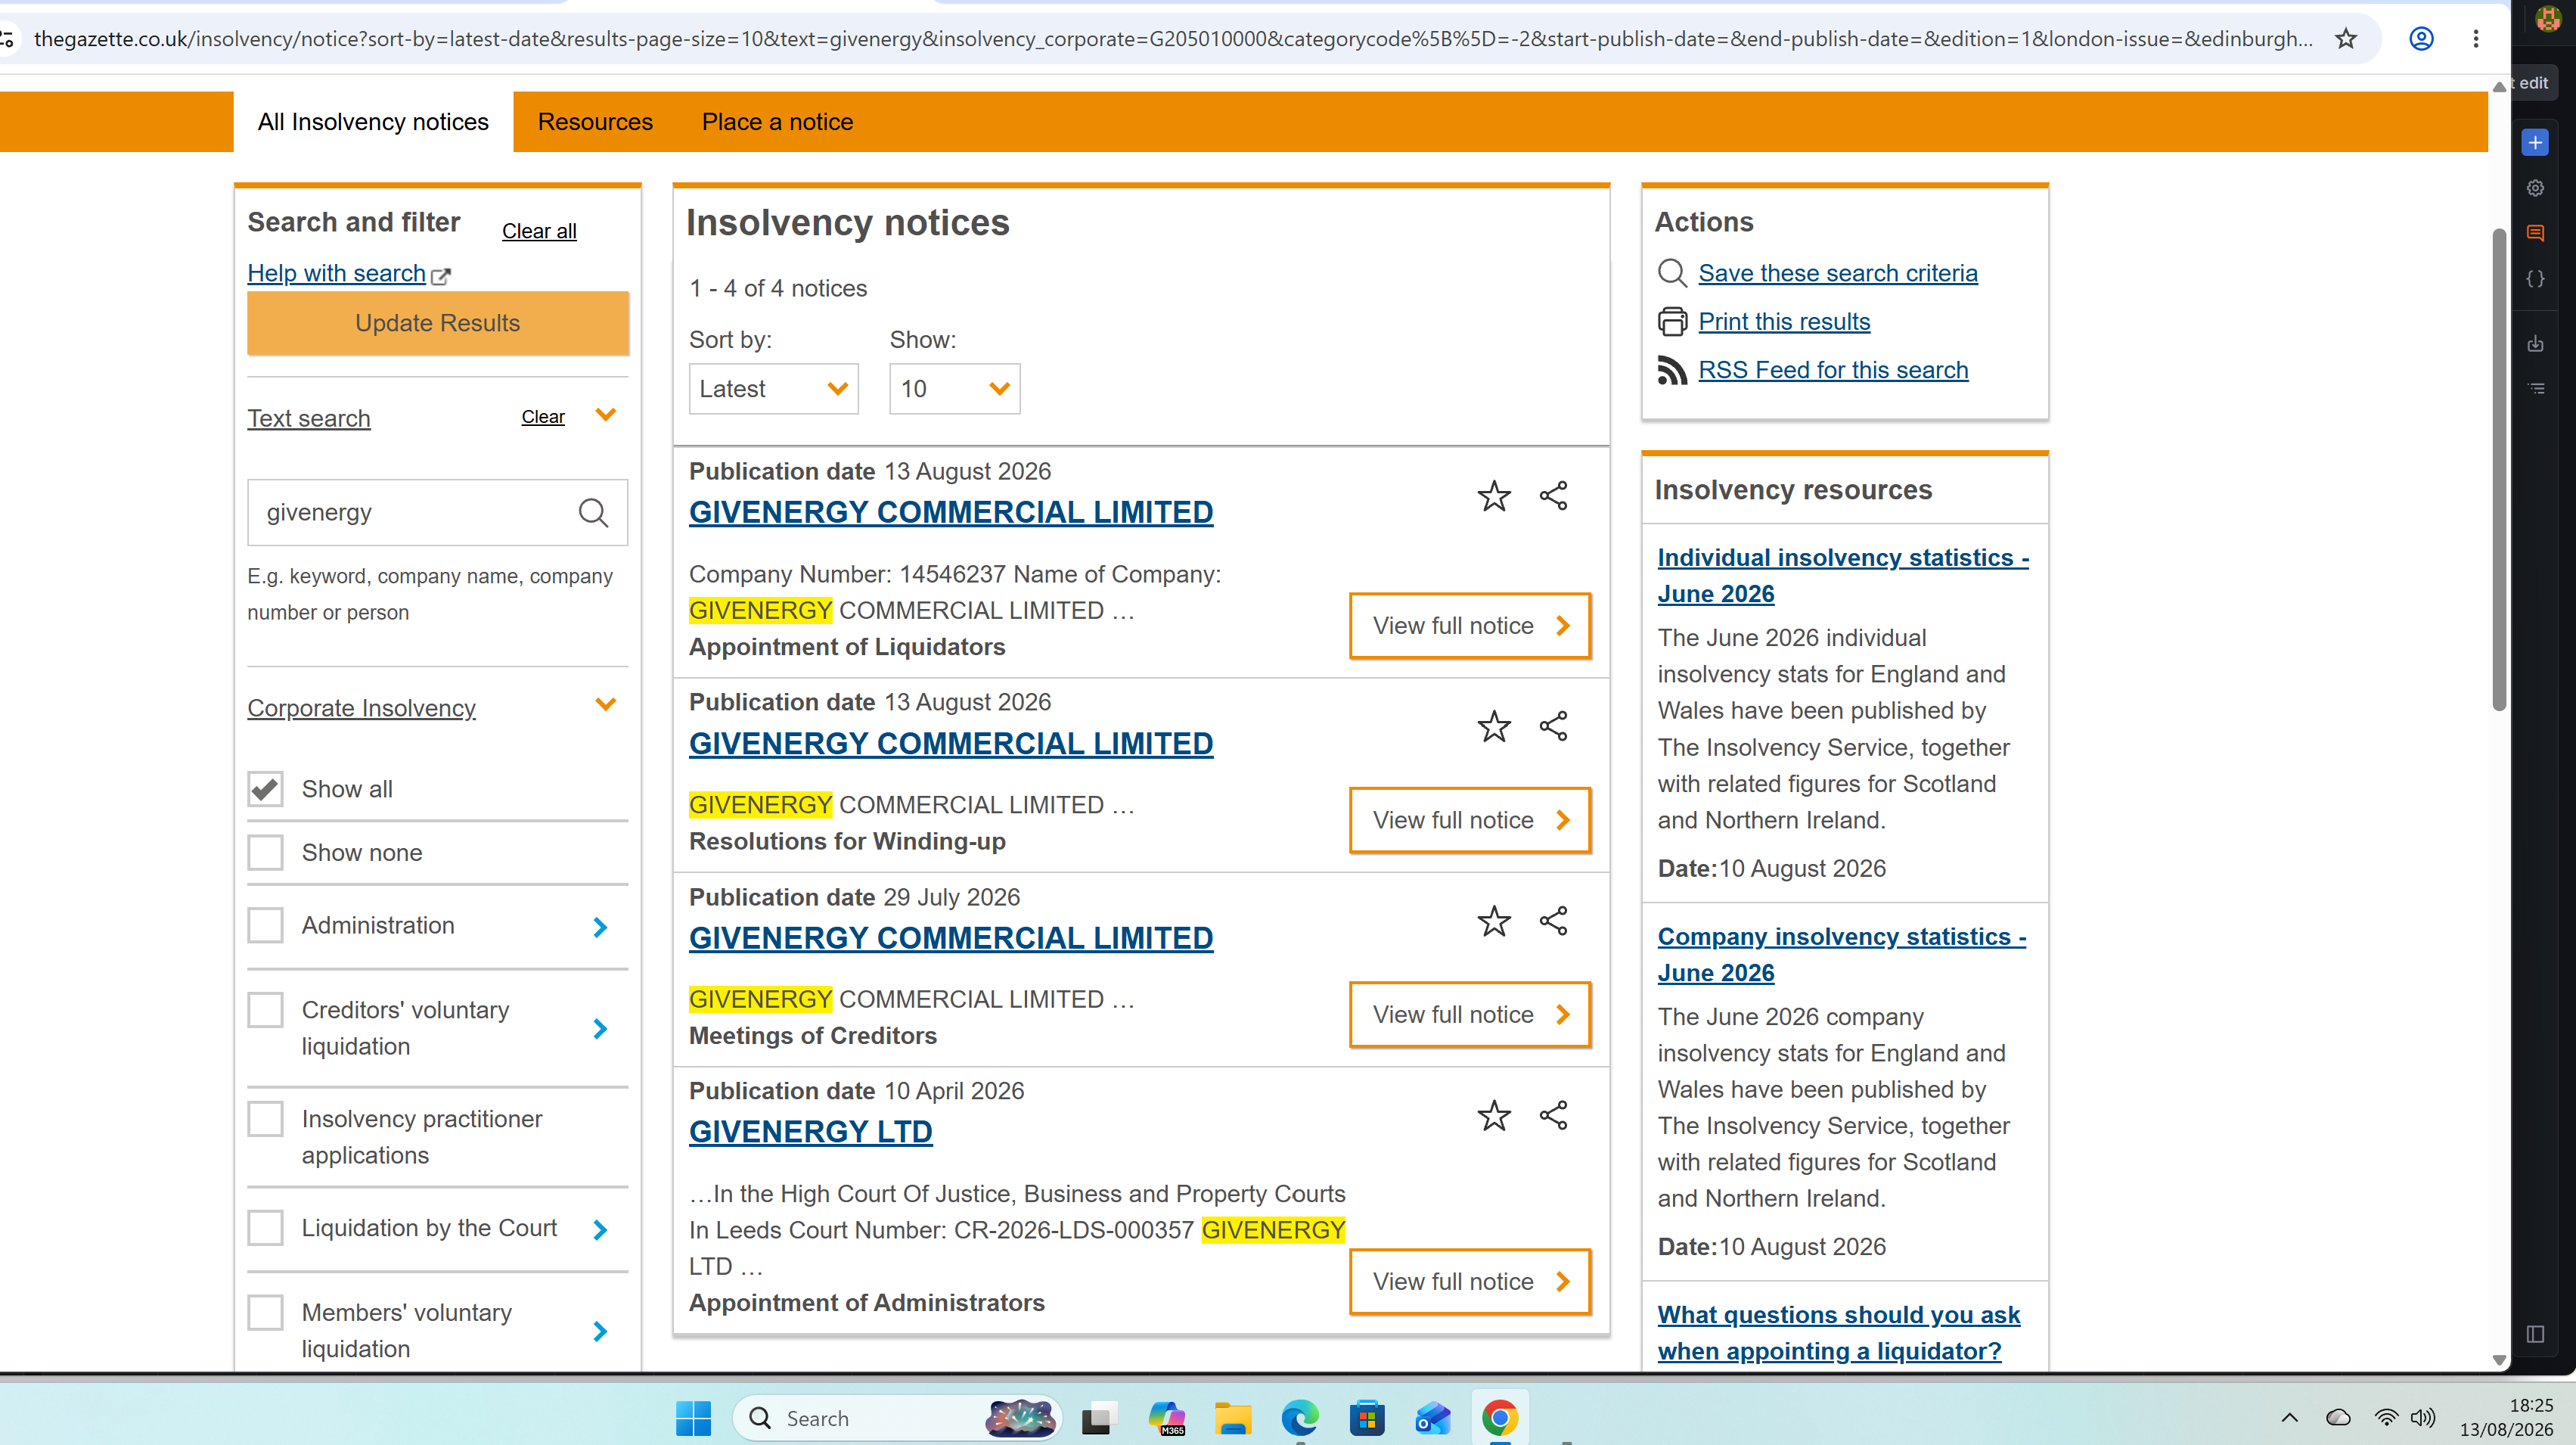Open RSS Feed for this search link
2576x1445 pixels.
tap(1833, 370)
